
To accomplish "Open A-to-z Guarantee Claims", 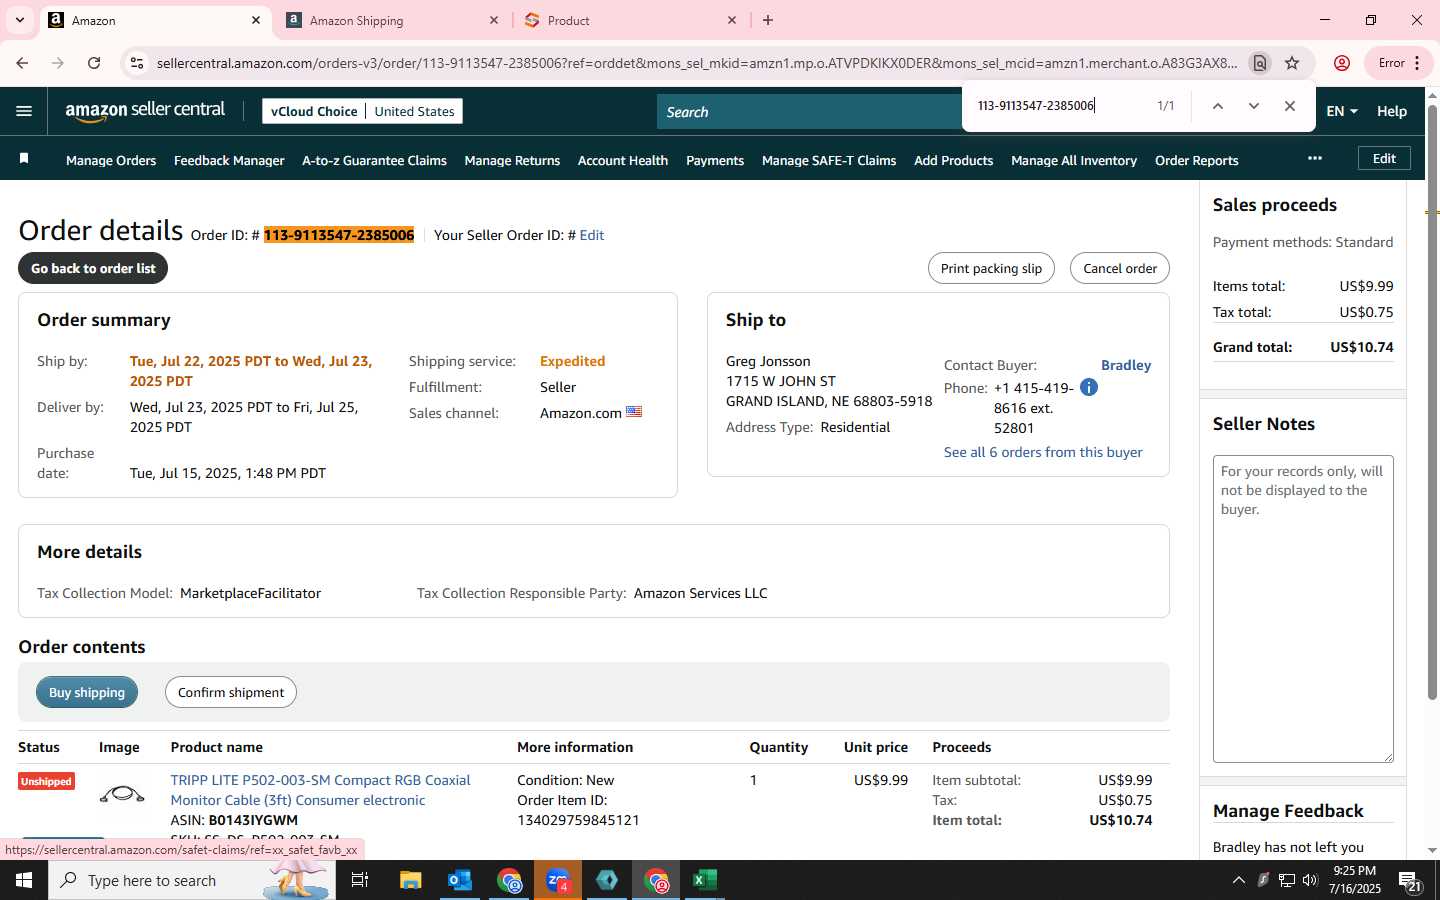I will click(x=374, y=160).
